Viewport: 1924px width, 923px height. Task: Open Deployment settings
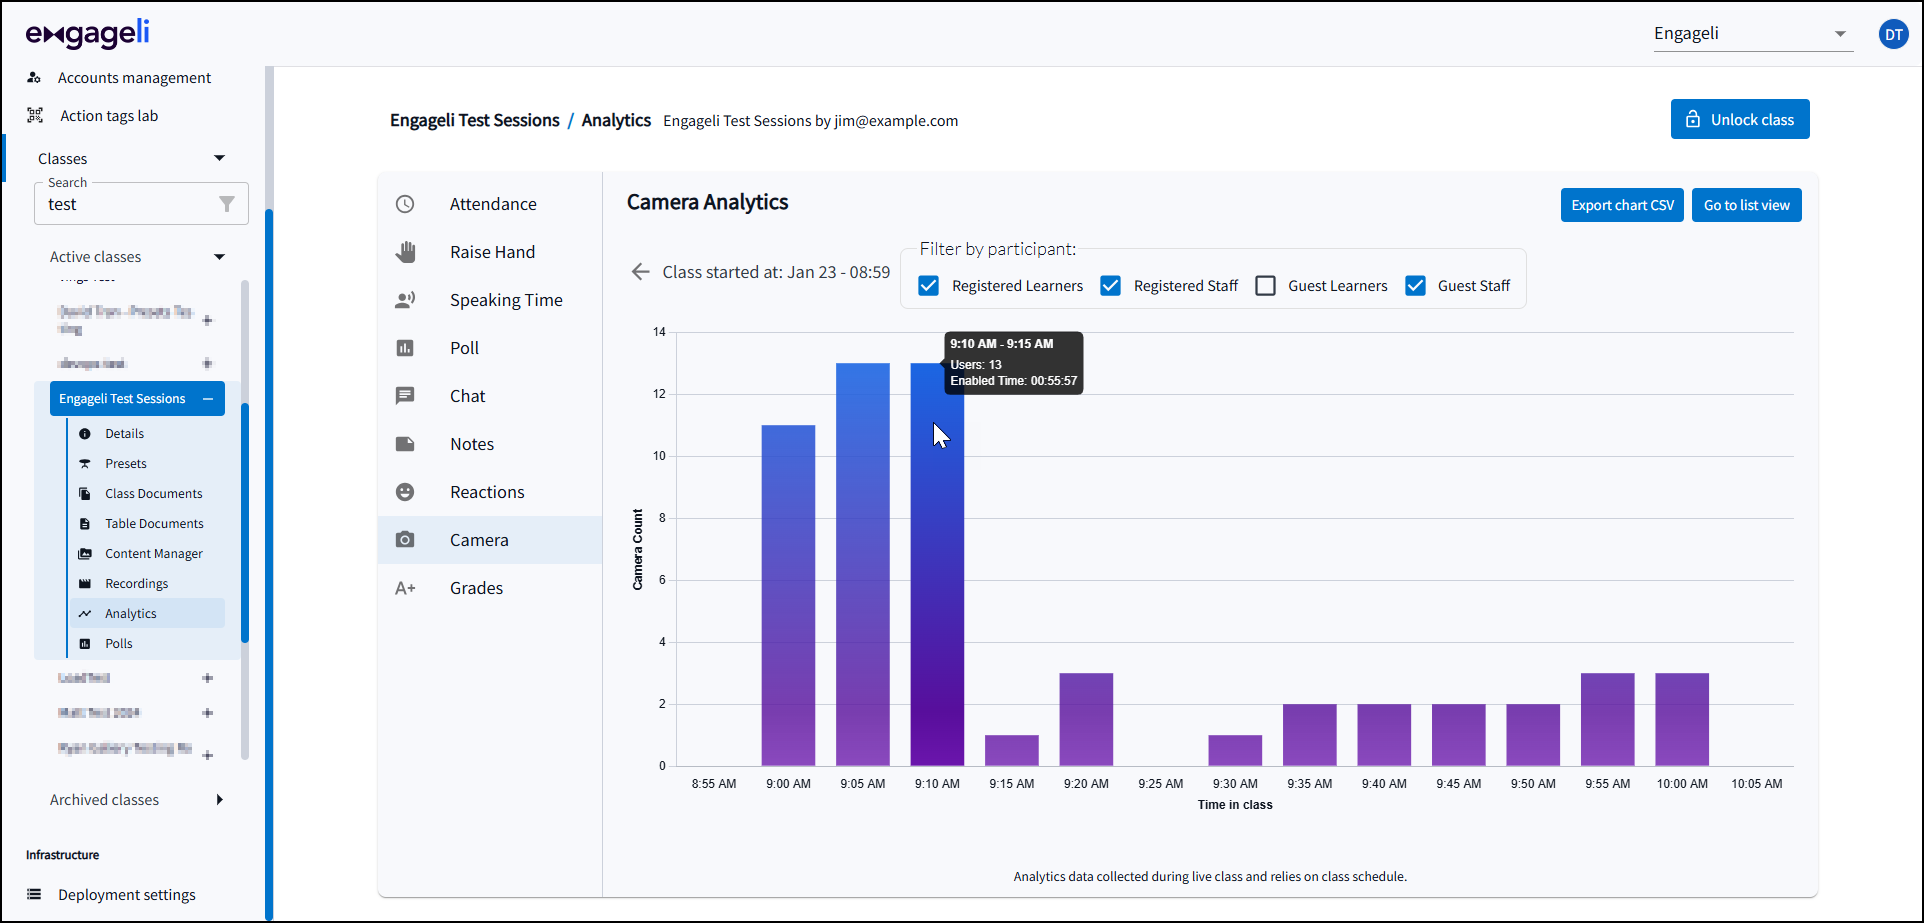pos(127,895)
